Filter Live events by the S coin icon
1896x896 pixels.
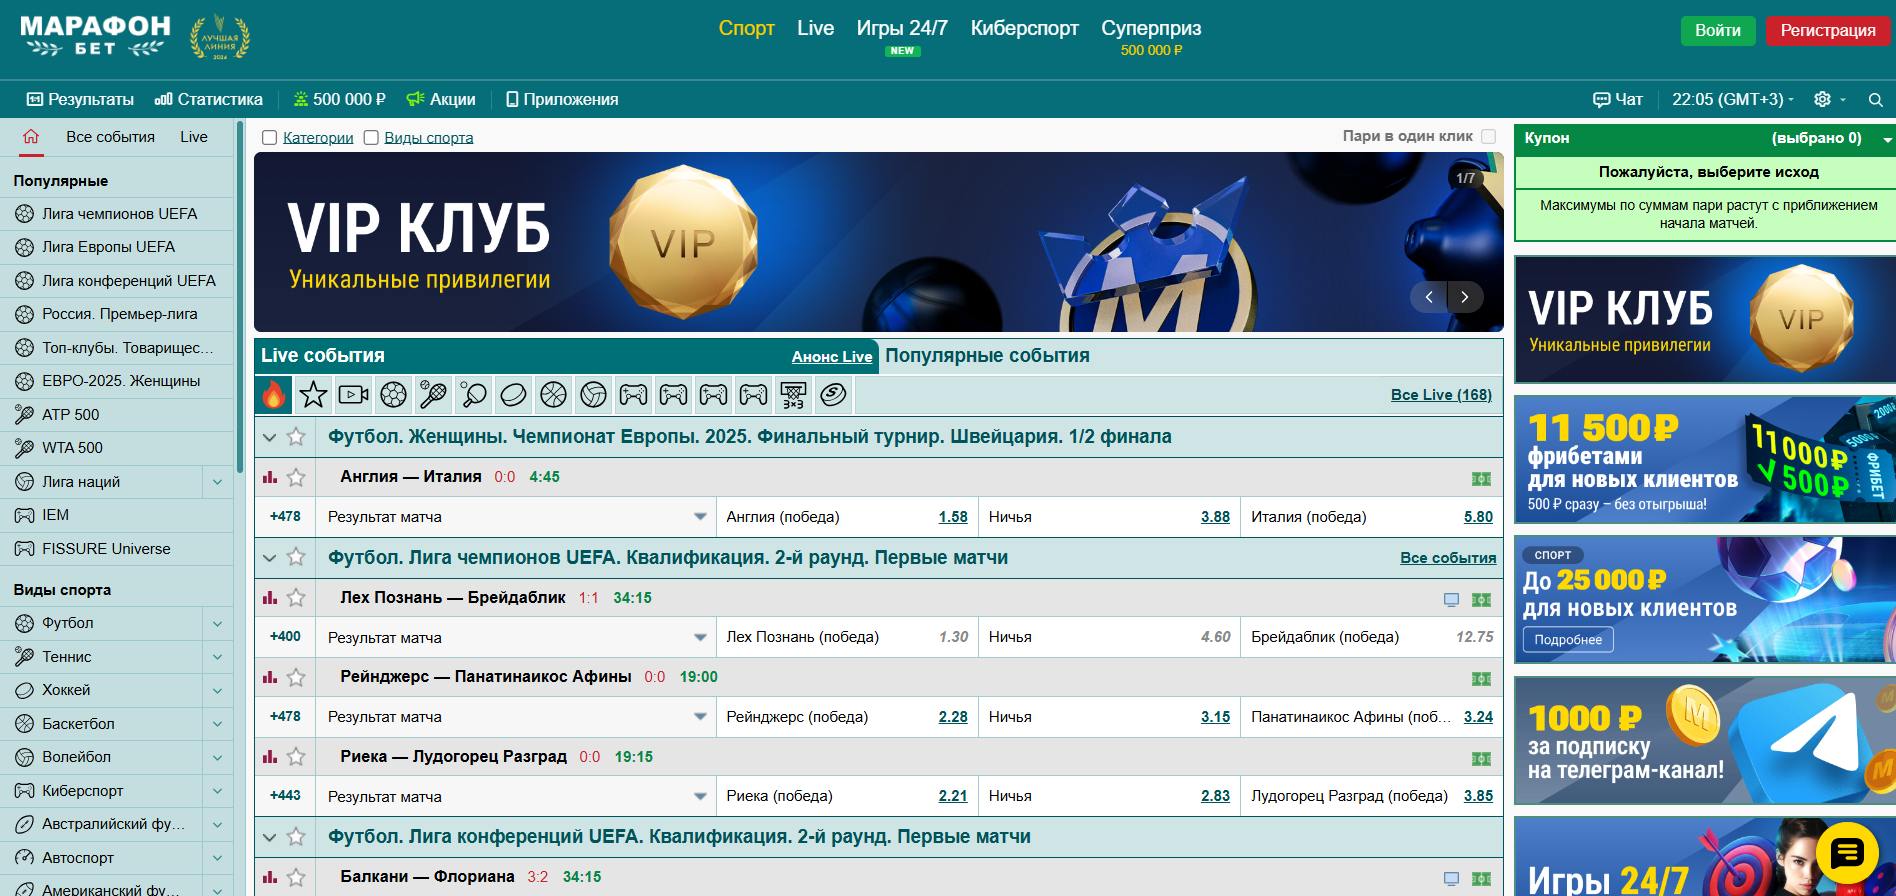834,395
